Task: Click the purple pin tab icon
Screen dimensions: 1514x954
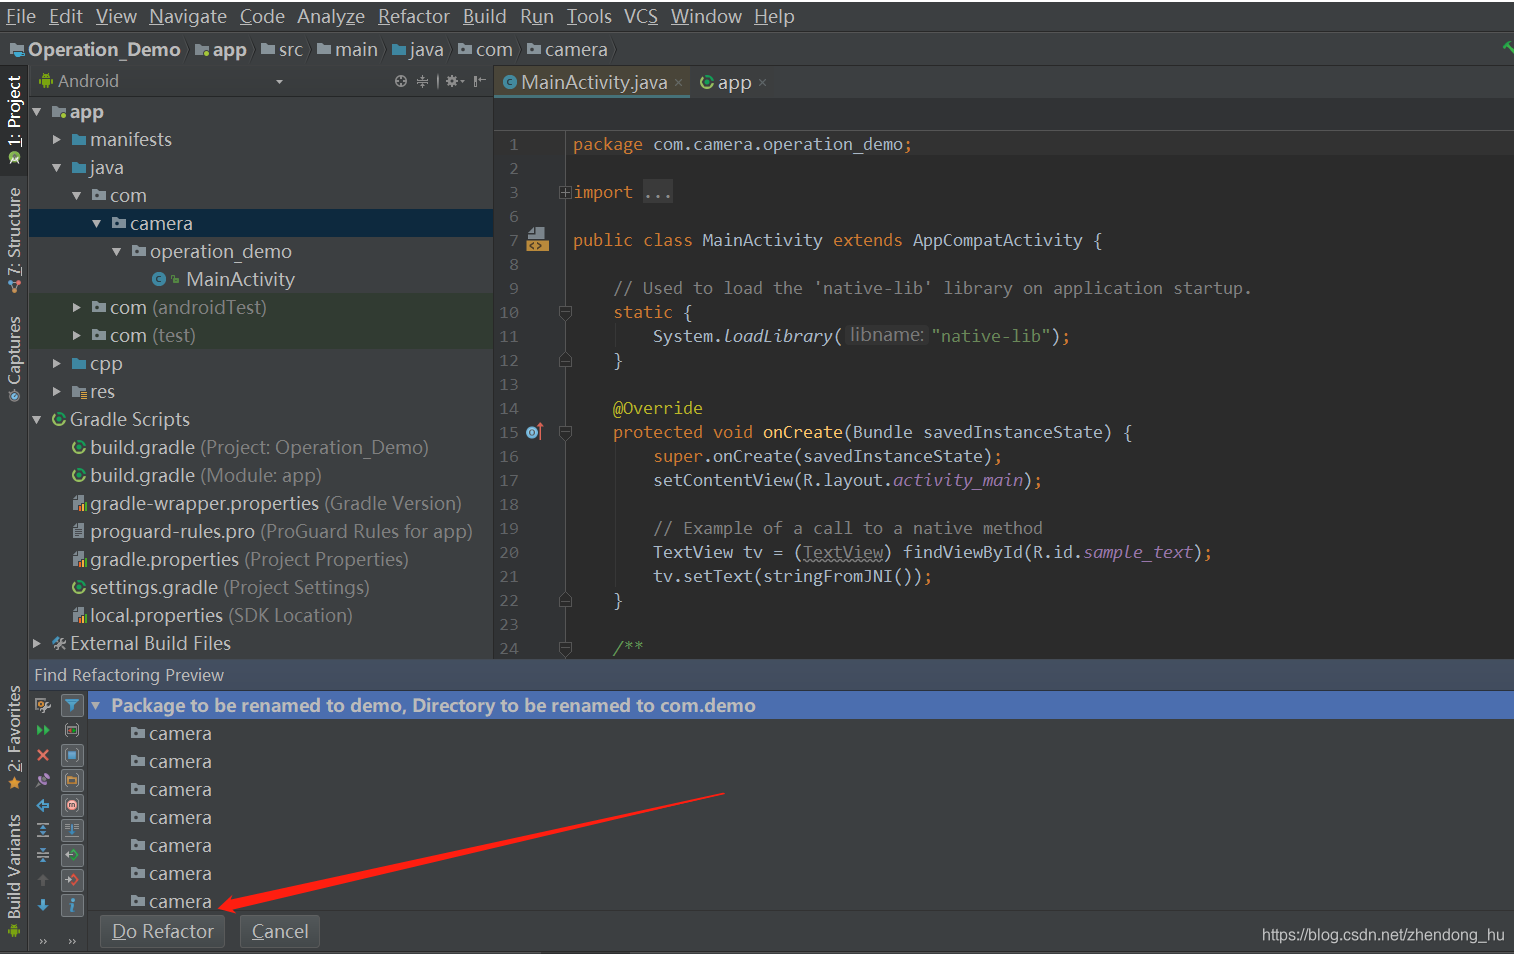Action: pos(43,780)
